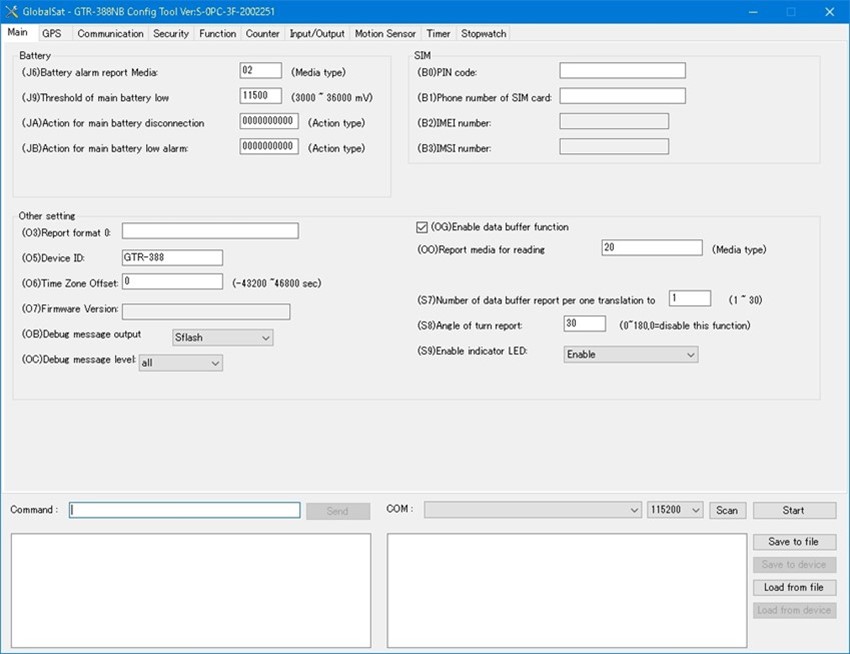Toggle the Enable data buffer function checkbox
Screen dimensions: 850x654
(422, 227)
